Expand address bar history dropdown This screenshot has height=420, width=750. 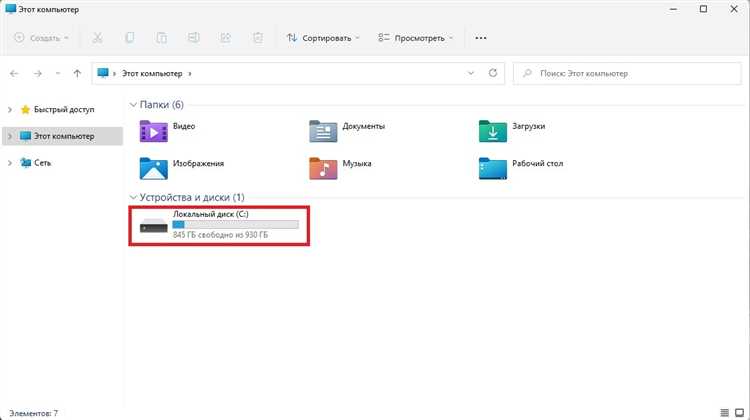471,73
